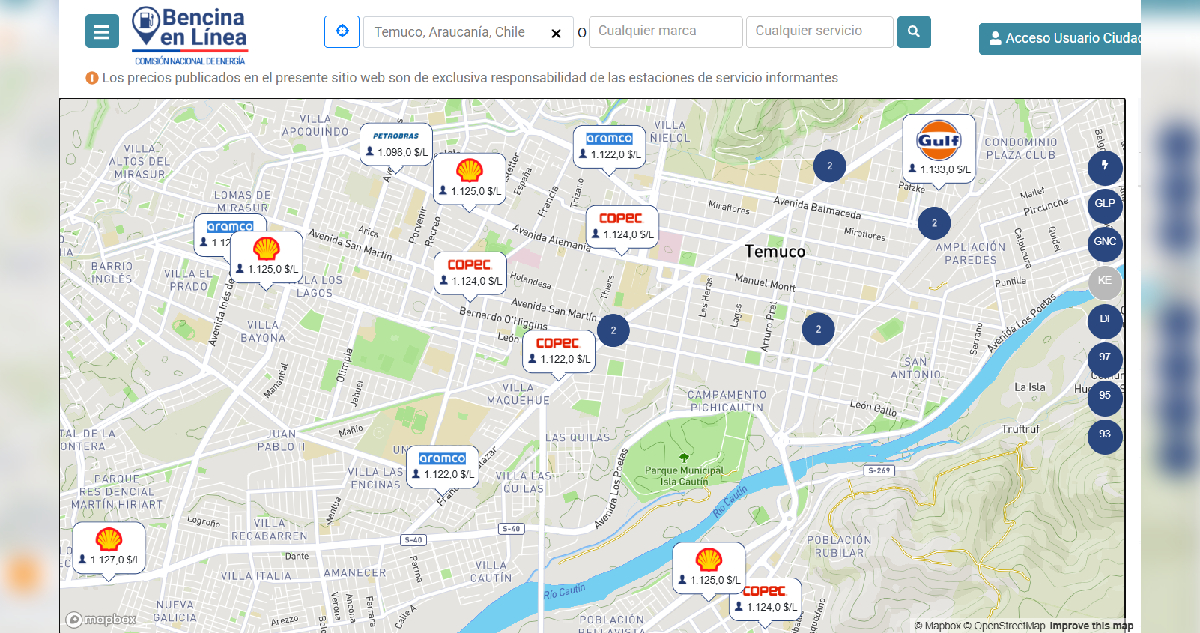Select the Petrobras station marker
This screenshot has width=1200, height=633.
click(397, 144)
